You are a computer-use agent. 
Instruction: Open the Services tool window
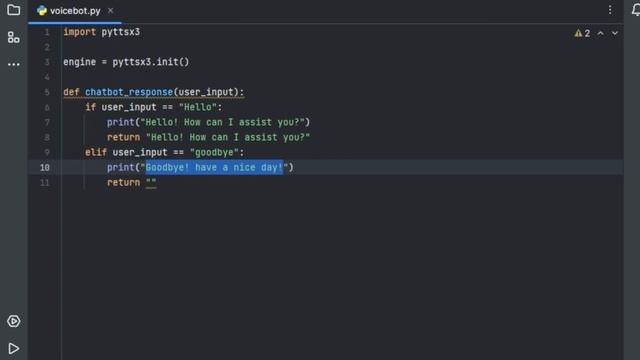coord(13,321)
